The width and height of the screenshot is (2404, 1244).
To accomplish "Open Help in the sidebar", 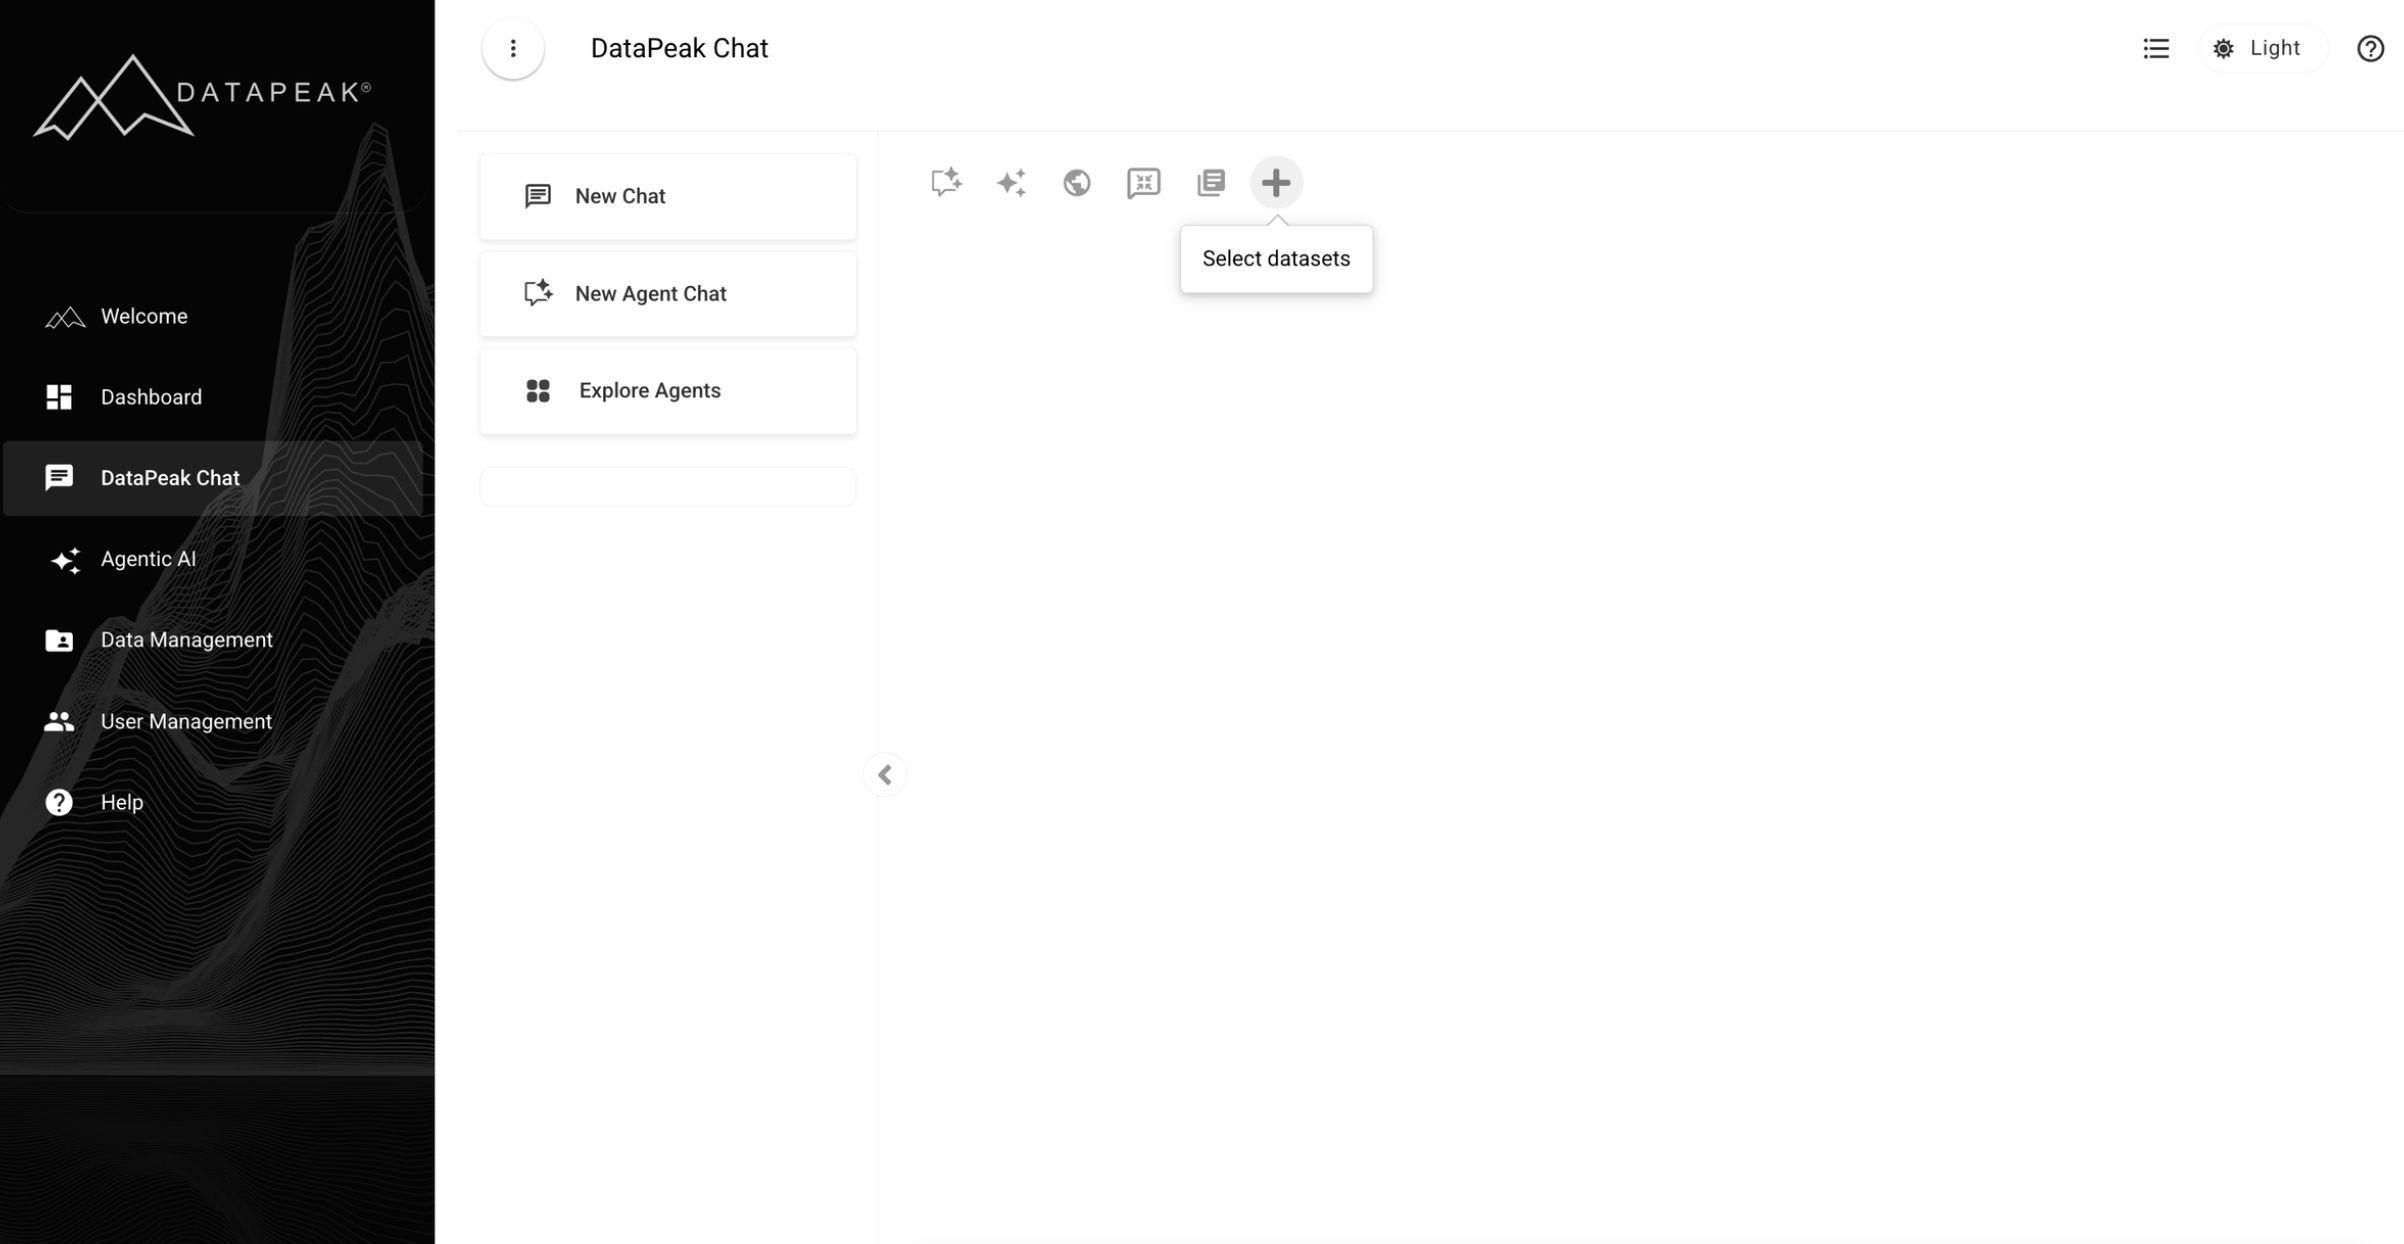I will click(x=213, y=802).
